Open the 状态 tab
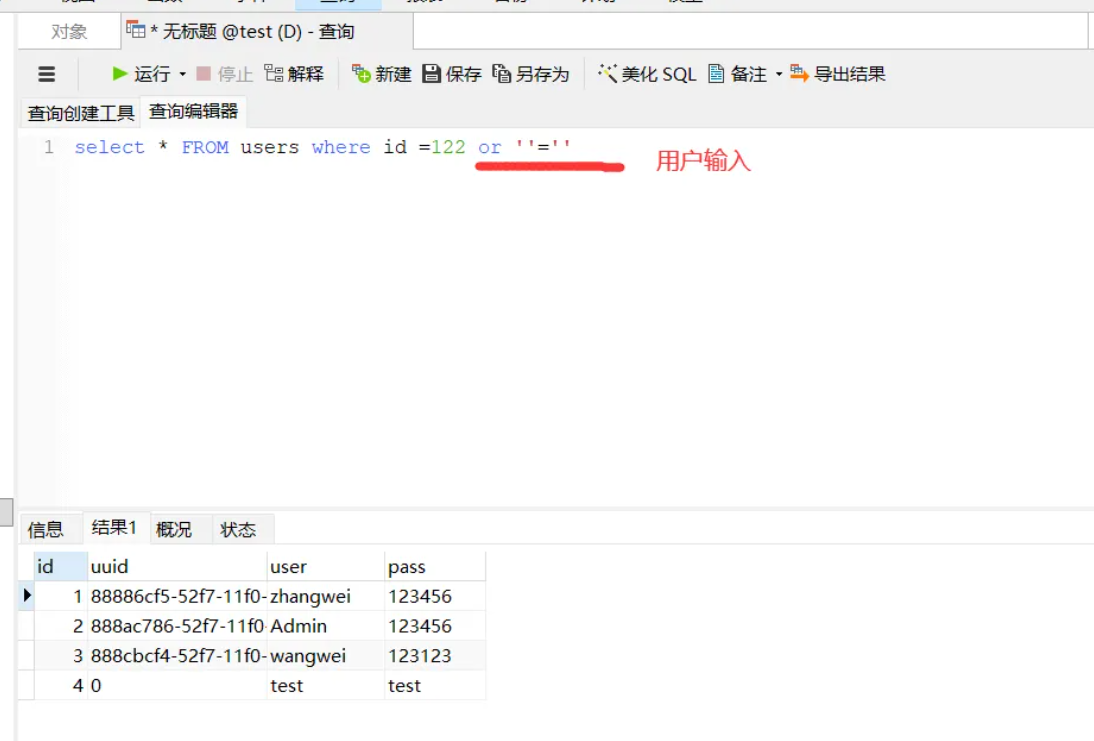1094x741 pixels. [239, 529]
